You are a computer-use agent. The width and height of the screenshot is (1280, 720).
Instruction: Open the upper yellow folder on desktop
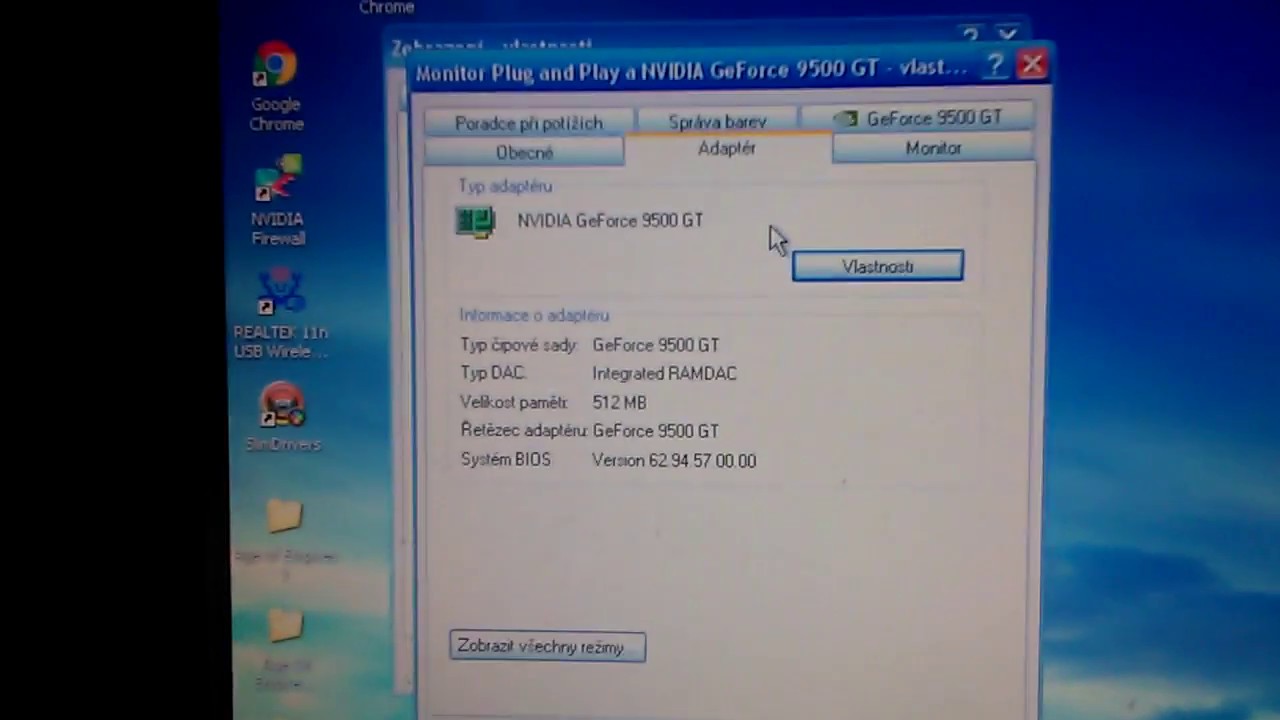[x=284, y=516]
